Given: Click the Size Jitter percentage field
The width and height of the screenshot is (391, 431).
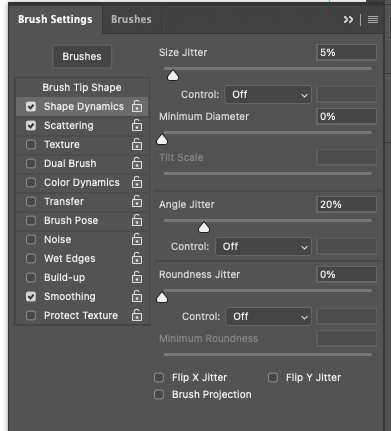Looking at the screenshot, I should pos(347,53).
